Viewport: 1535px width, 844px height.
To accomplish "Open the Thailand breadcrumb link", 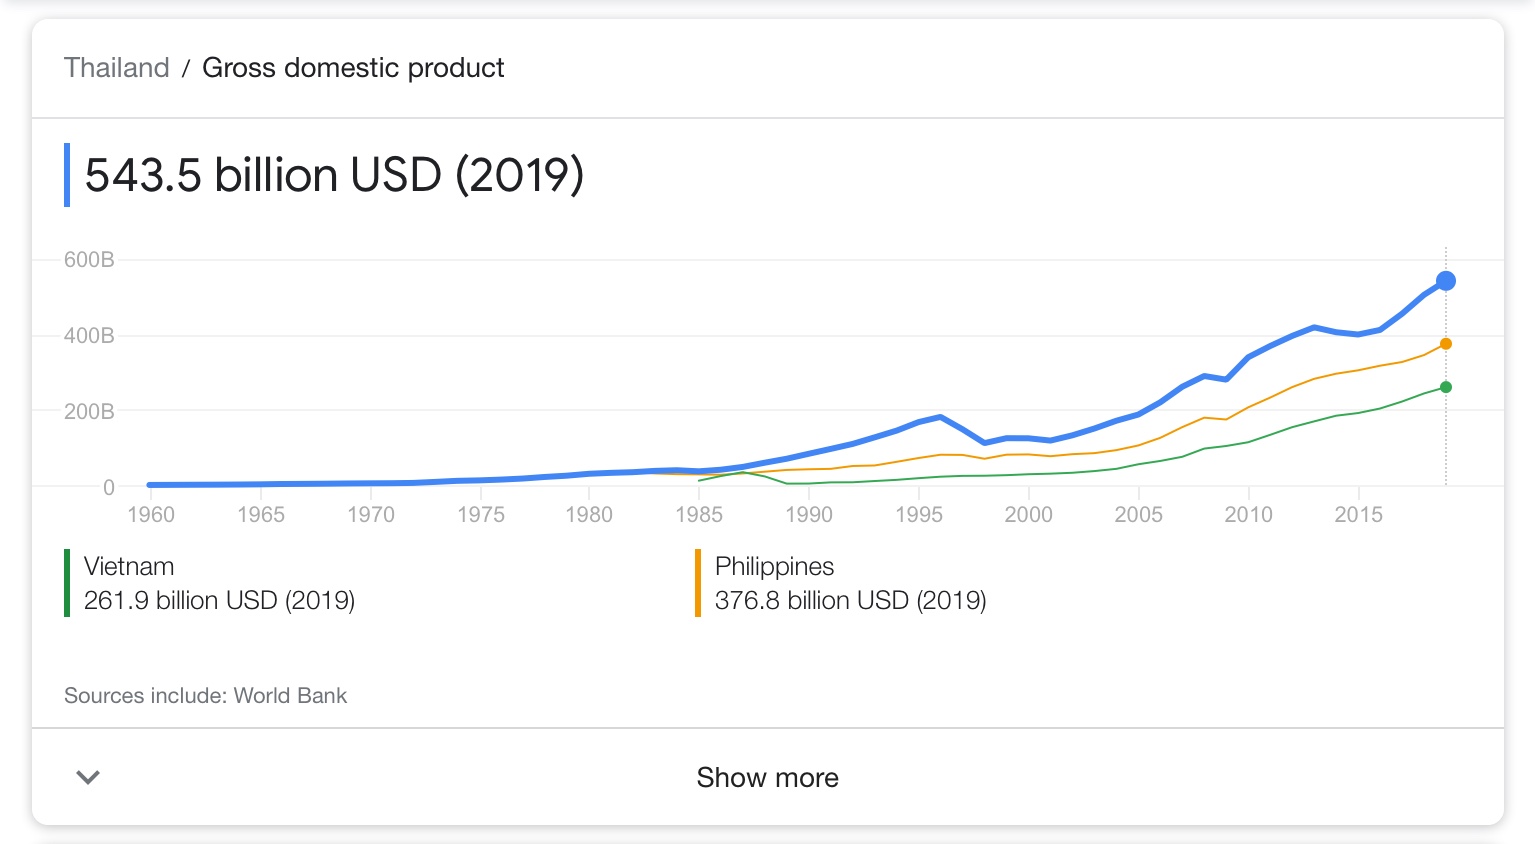I will tap(117, 67).
